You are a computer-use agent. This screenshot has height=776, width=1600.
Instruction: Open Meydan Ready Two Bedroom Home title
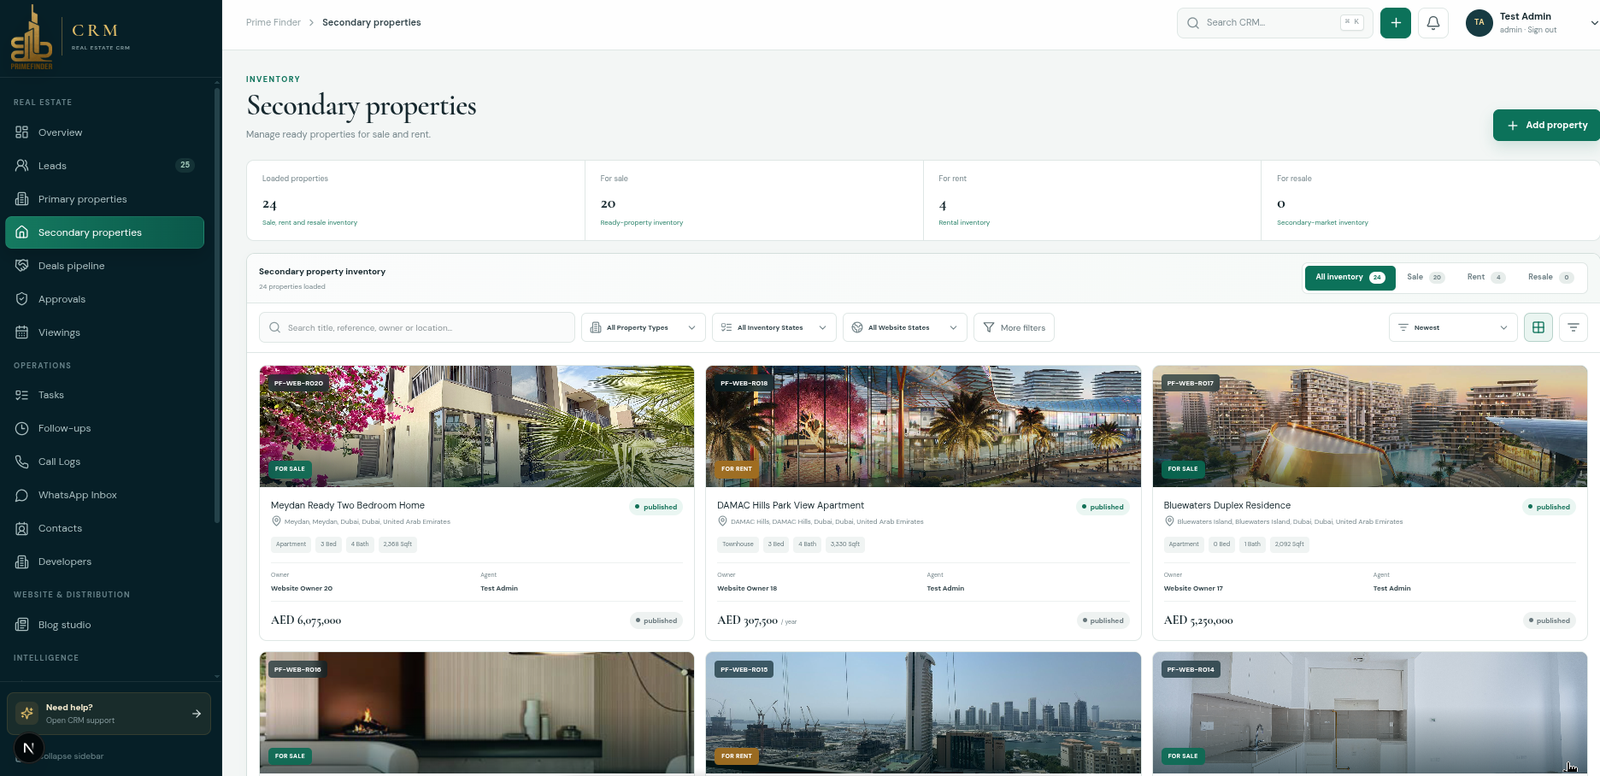348,505
